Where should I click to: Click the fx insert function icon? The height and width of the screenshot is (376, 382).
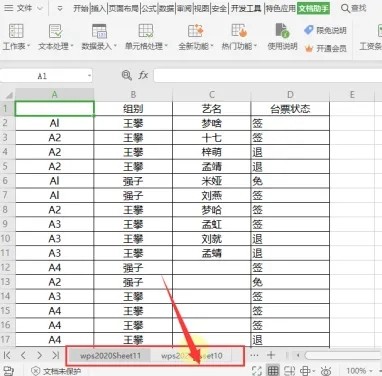pos(143,75)
